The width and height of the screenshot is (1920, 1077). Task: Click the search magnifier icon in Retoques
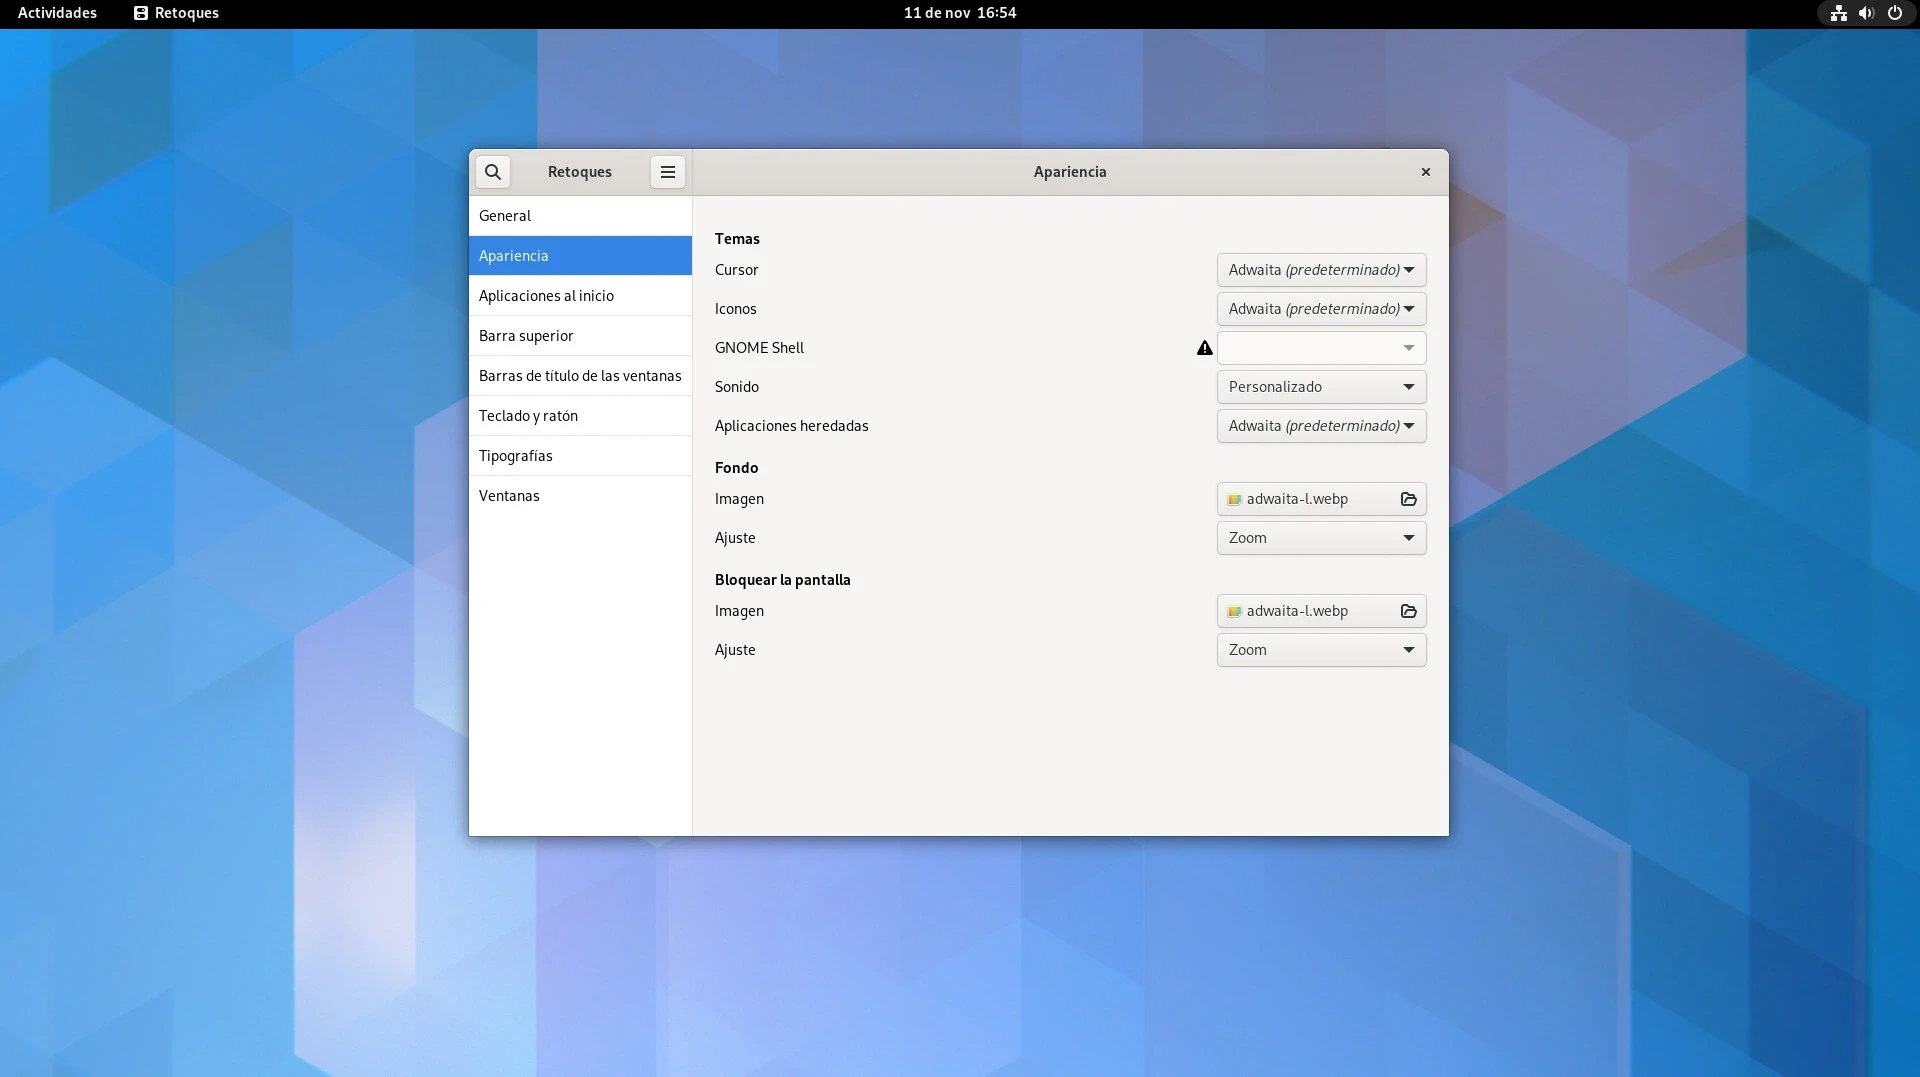tap(492, 172)
